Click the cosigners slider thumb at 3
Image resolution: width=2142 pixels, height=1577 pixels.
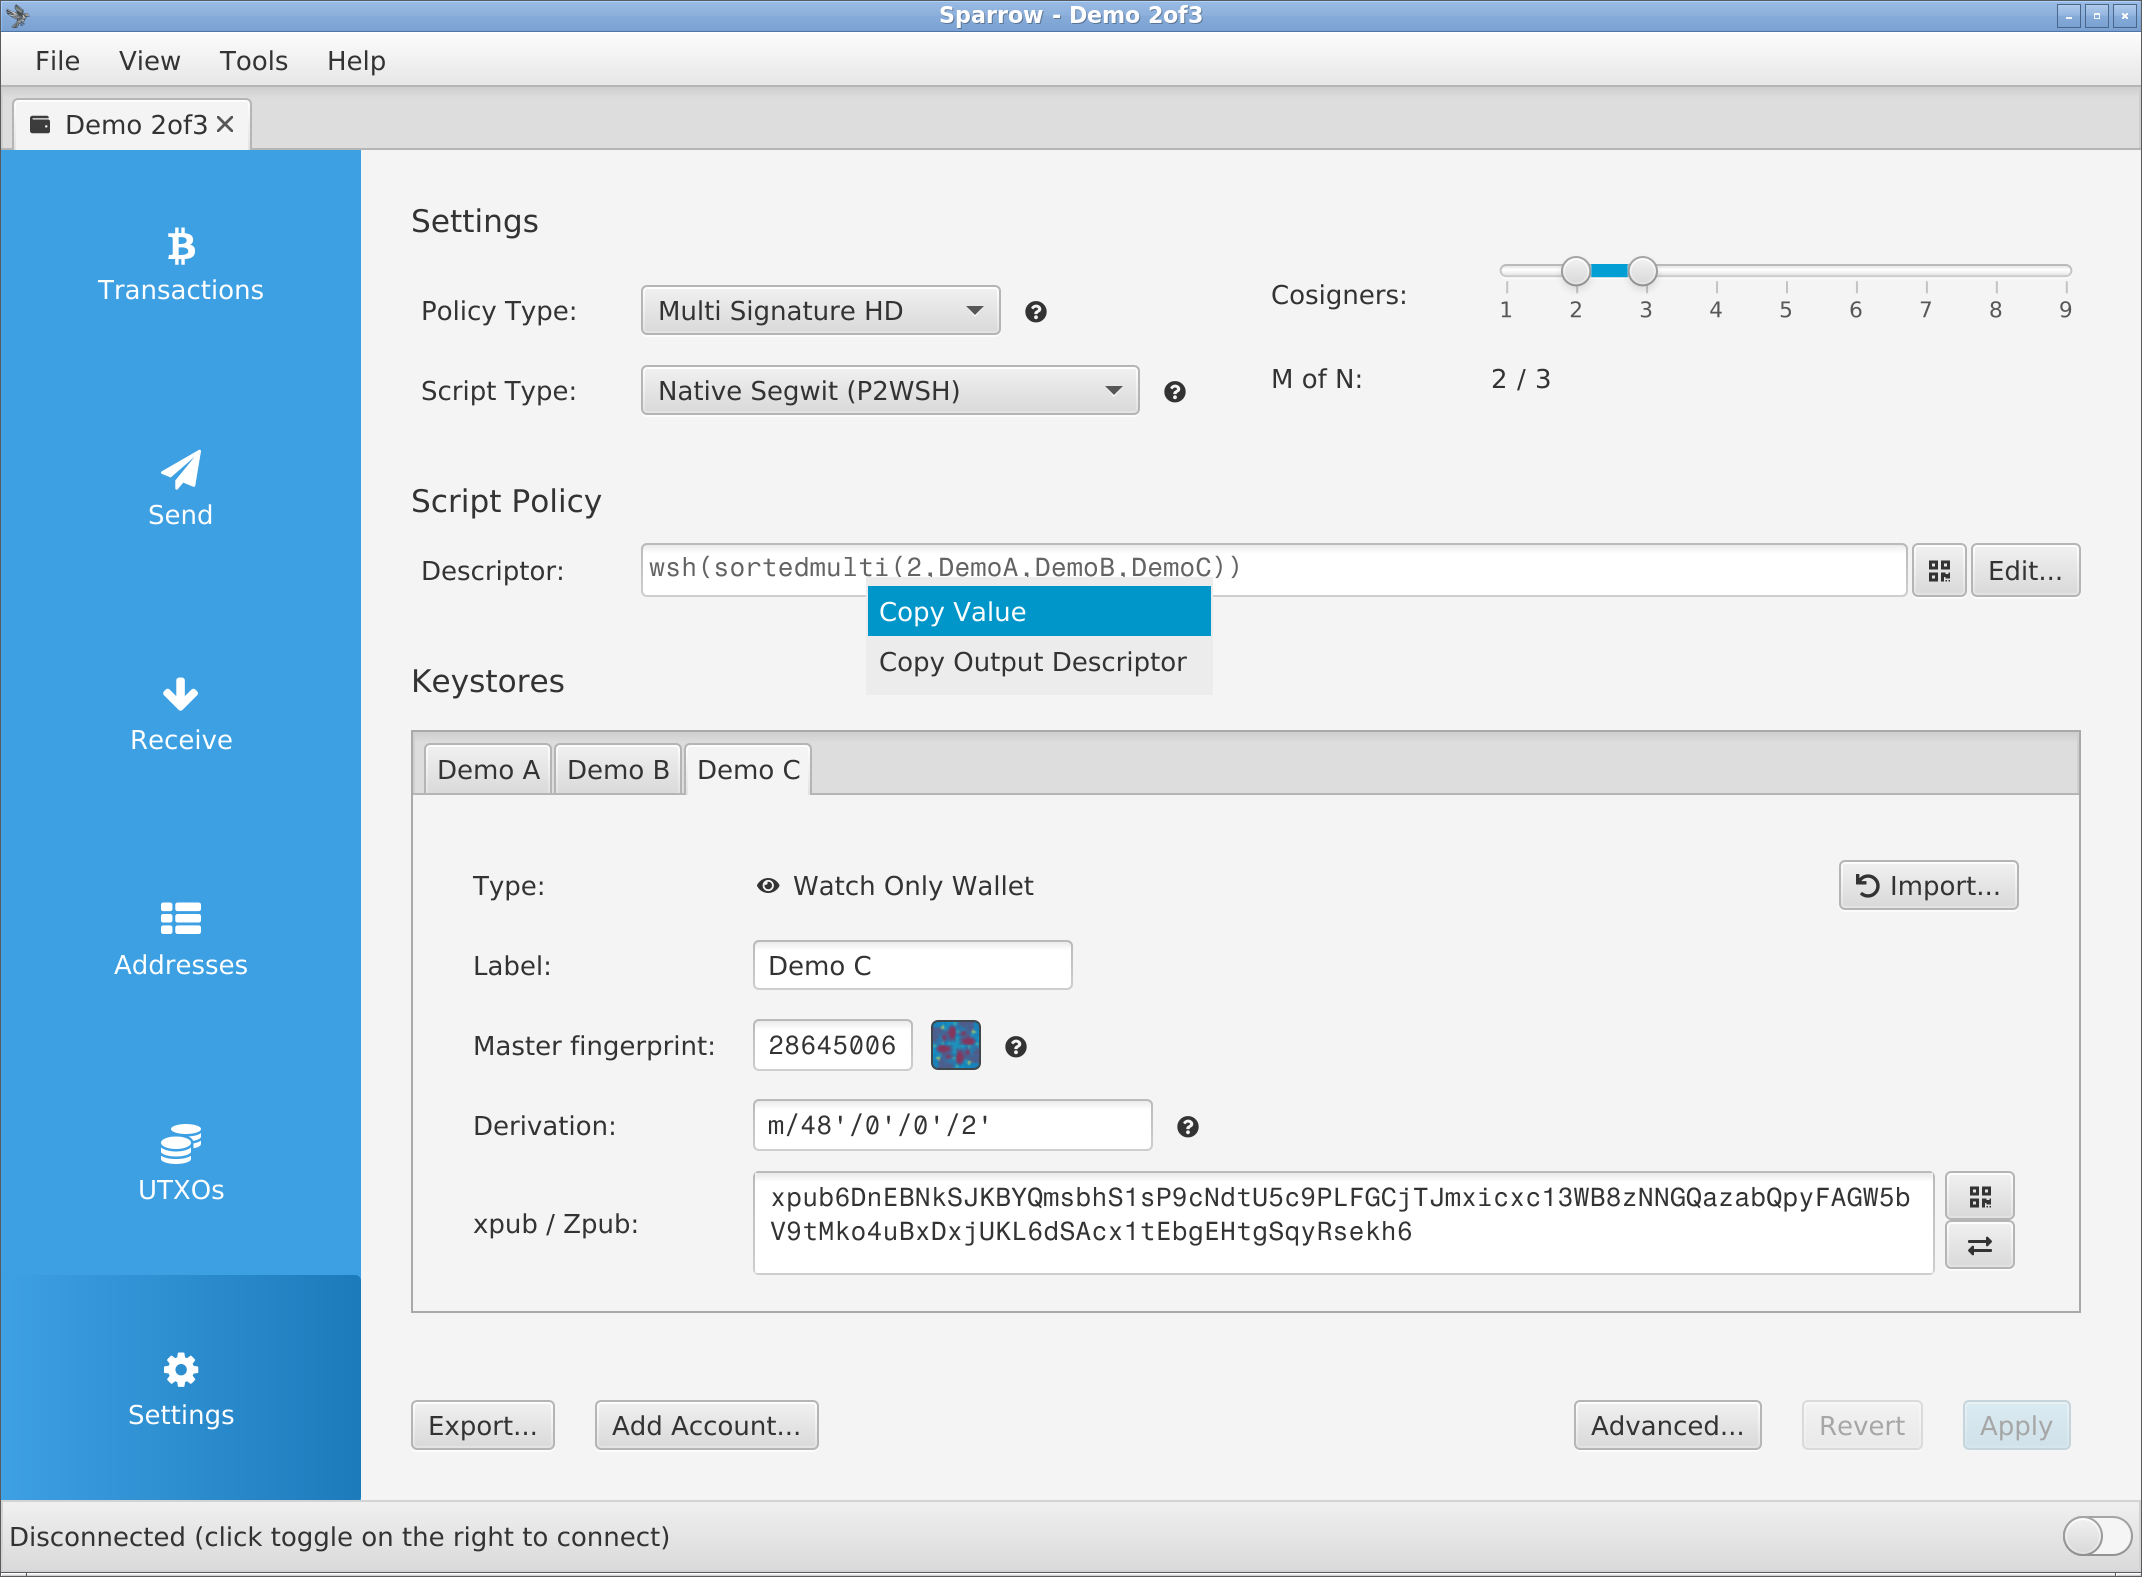click(1643, 270)
